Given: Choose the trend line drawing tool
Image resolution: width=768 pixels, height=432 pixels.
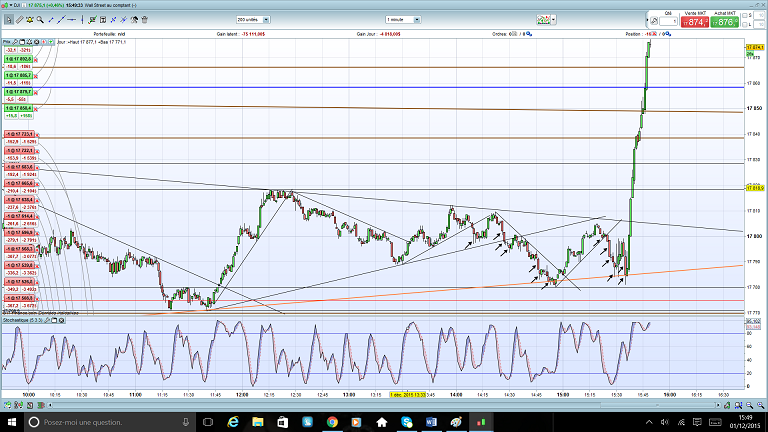Looking at the screenshot, I should [x=61, y=20].
